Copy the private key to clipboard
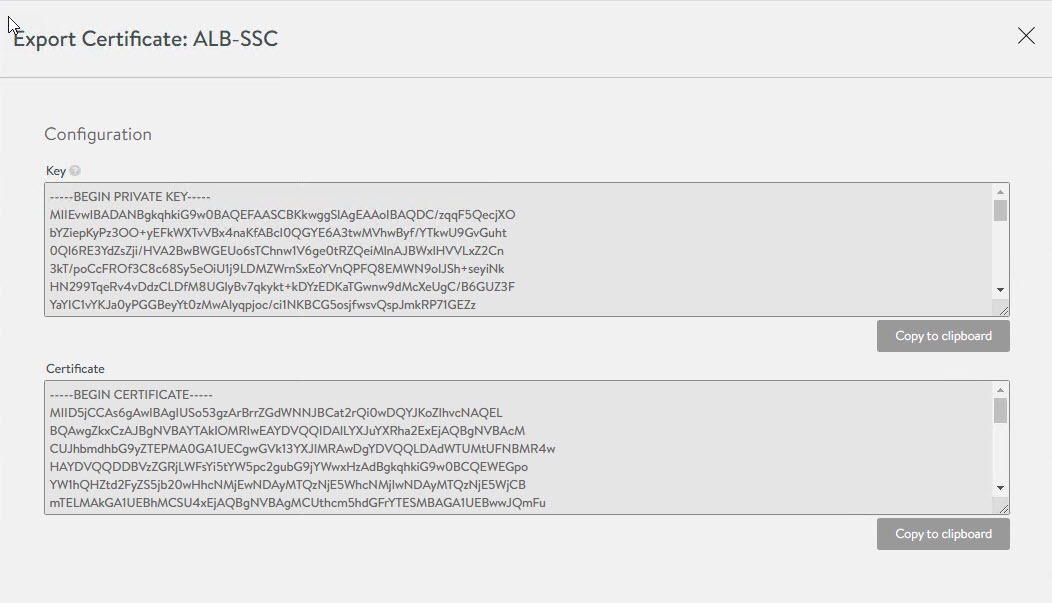1052x603 pixels. [x=943, y=336]
